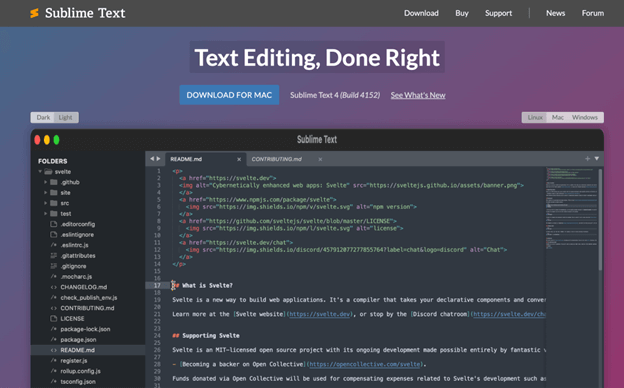Click the FOLDERS sidebar header
Viewport: 624px width, 388px height.
click(x=53, y=161)
